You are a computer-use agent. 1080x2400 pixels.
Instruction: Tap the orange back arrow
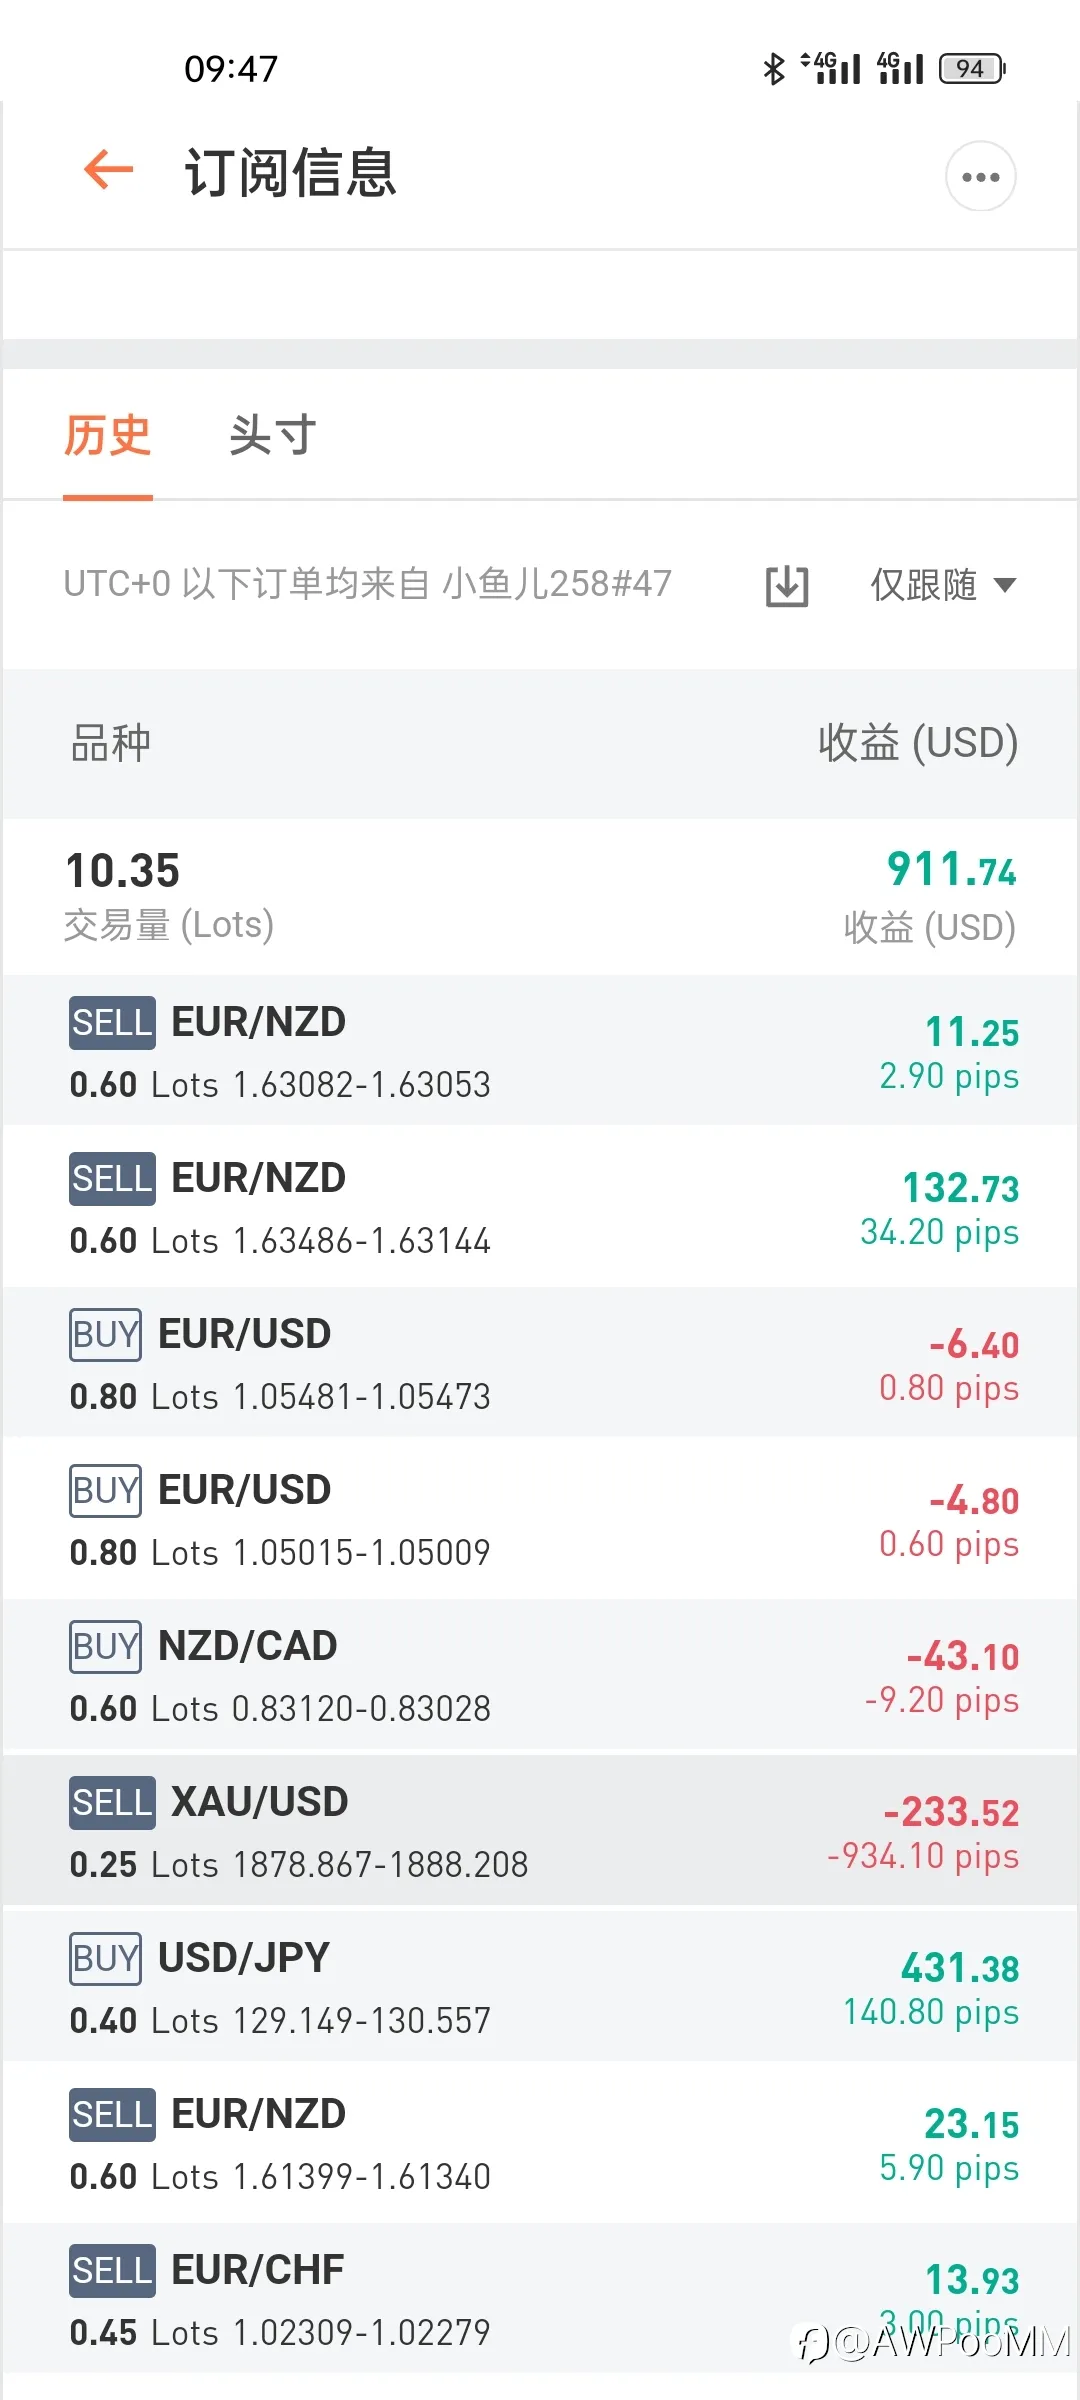[x=109, y=170]
